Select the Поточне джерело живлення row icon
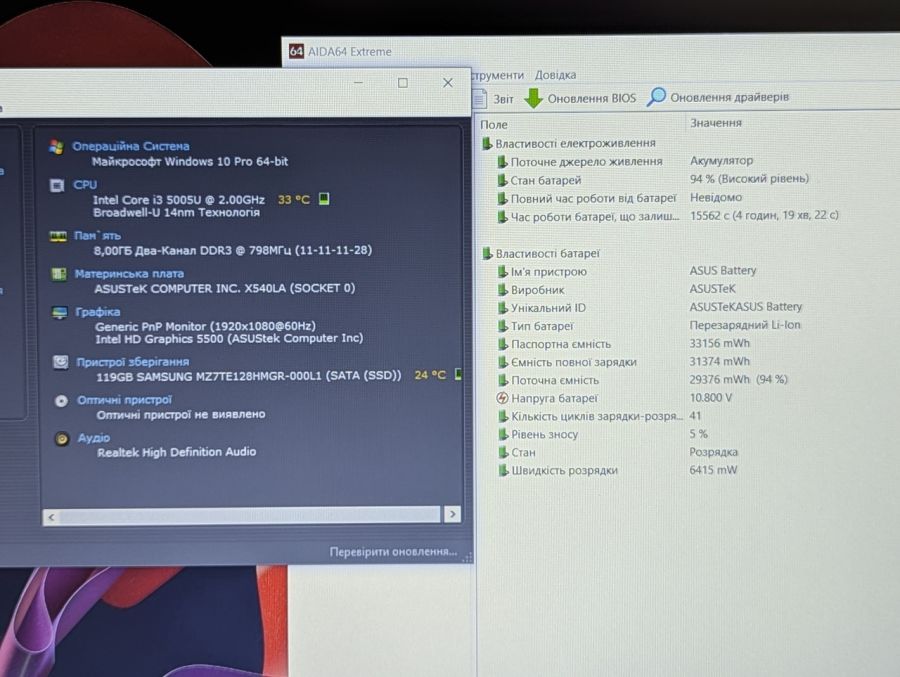The height and width of the screenshot is (677, 900). click(x=502, y=161)
